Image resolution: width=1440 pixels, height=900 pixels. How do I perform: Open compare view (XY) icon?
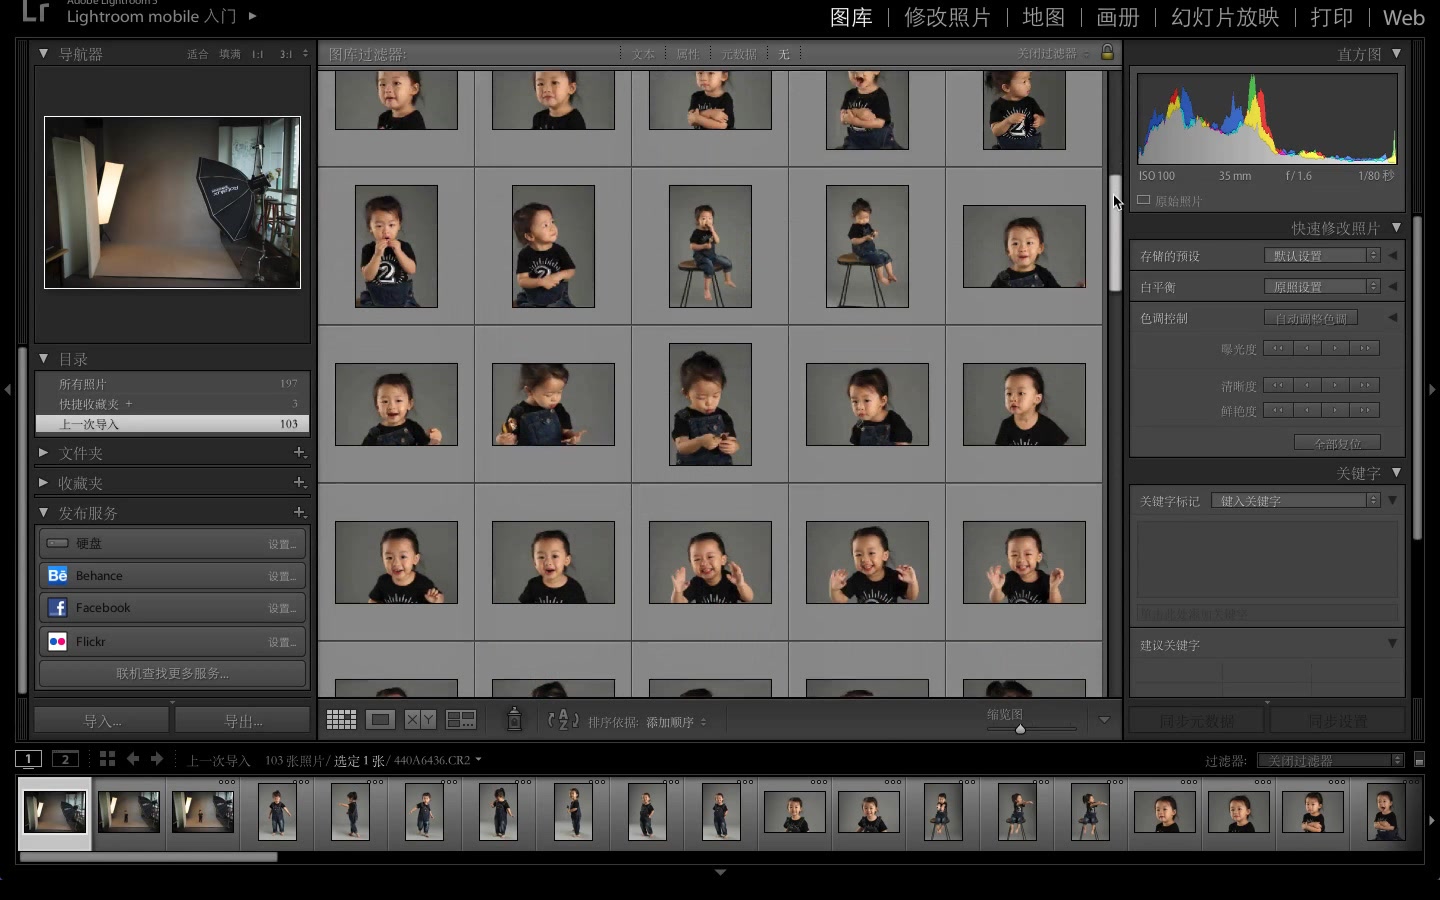tap(420, 719)
